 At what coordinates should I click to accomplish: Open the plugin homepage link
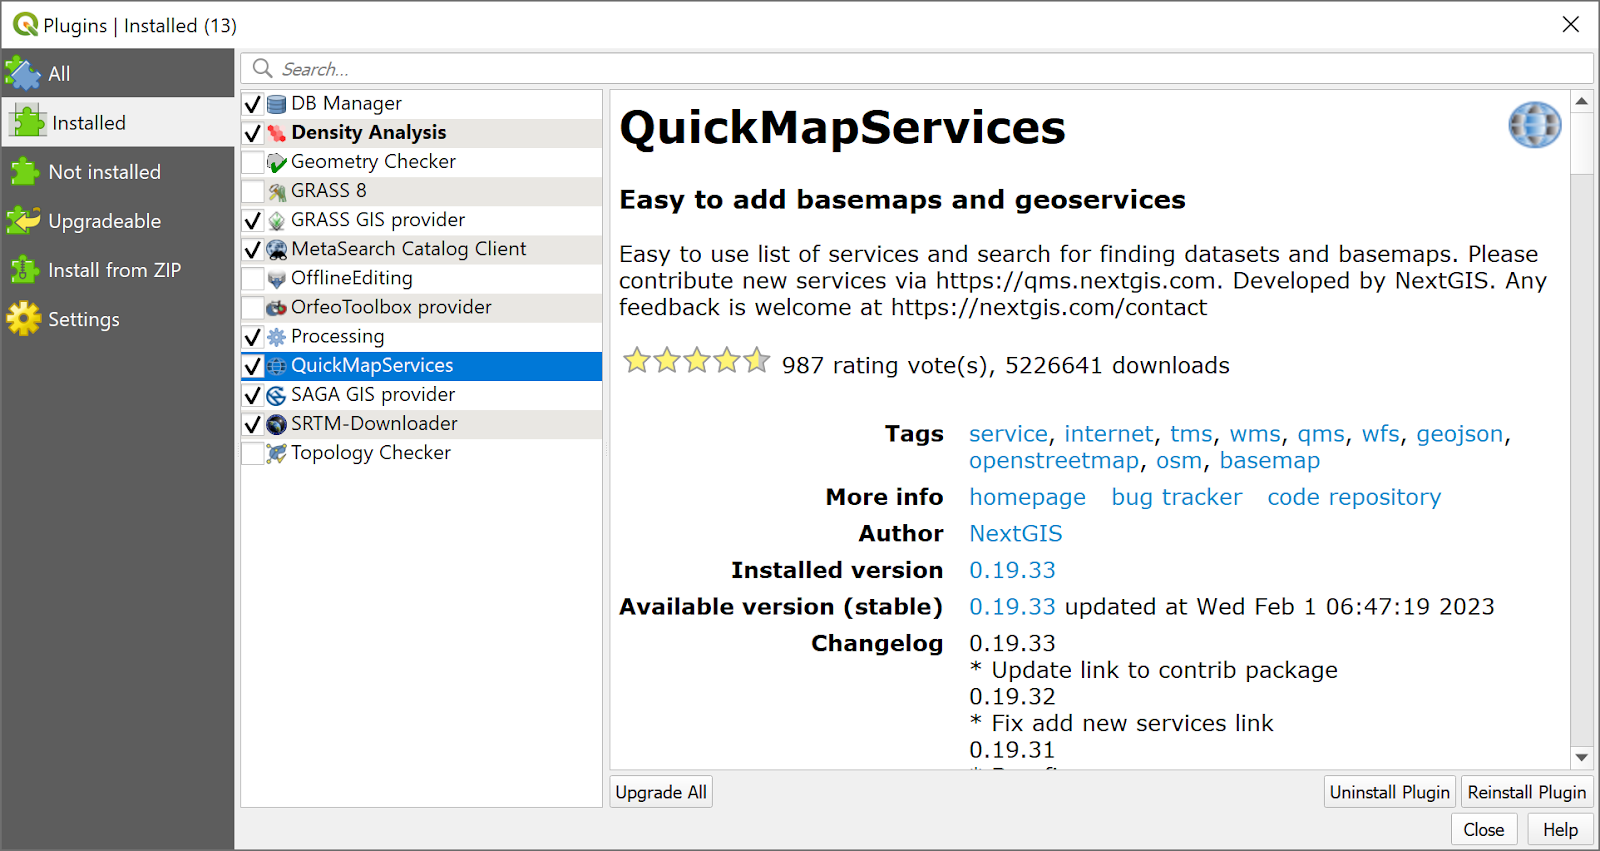coord(1027,497)
